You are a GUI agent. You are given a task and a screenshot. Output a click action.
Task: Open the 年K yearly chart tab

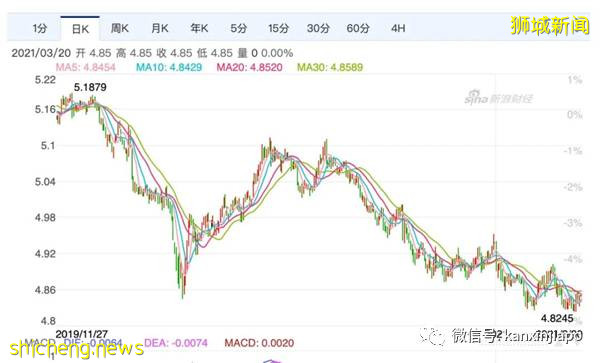199,28
